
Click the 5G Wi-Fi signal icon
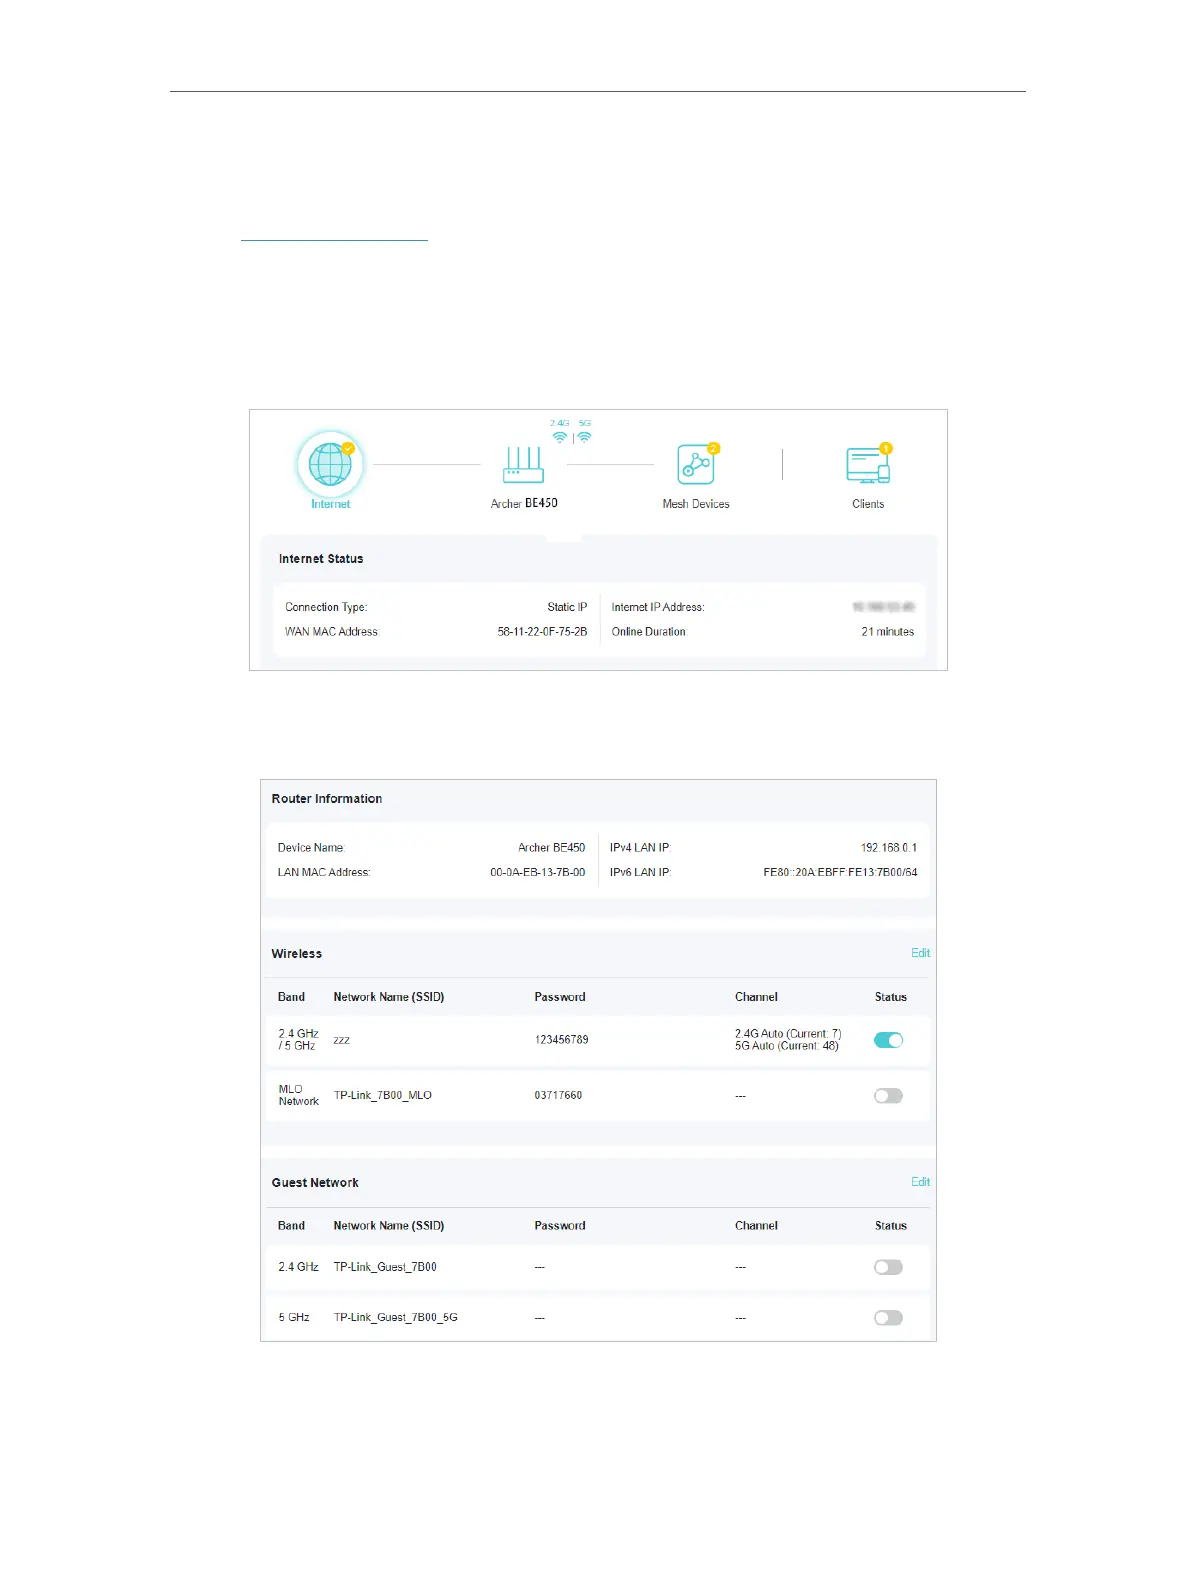tap(584, 437)
